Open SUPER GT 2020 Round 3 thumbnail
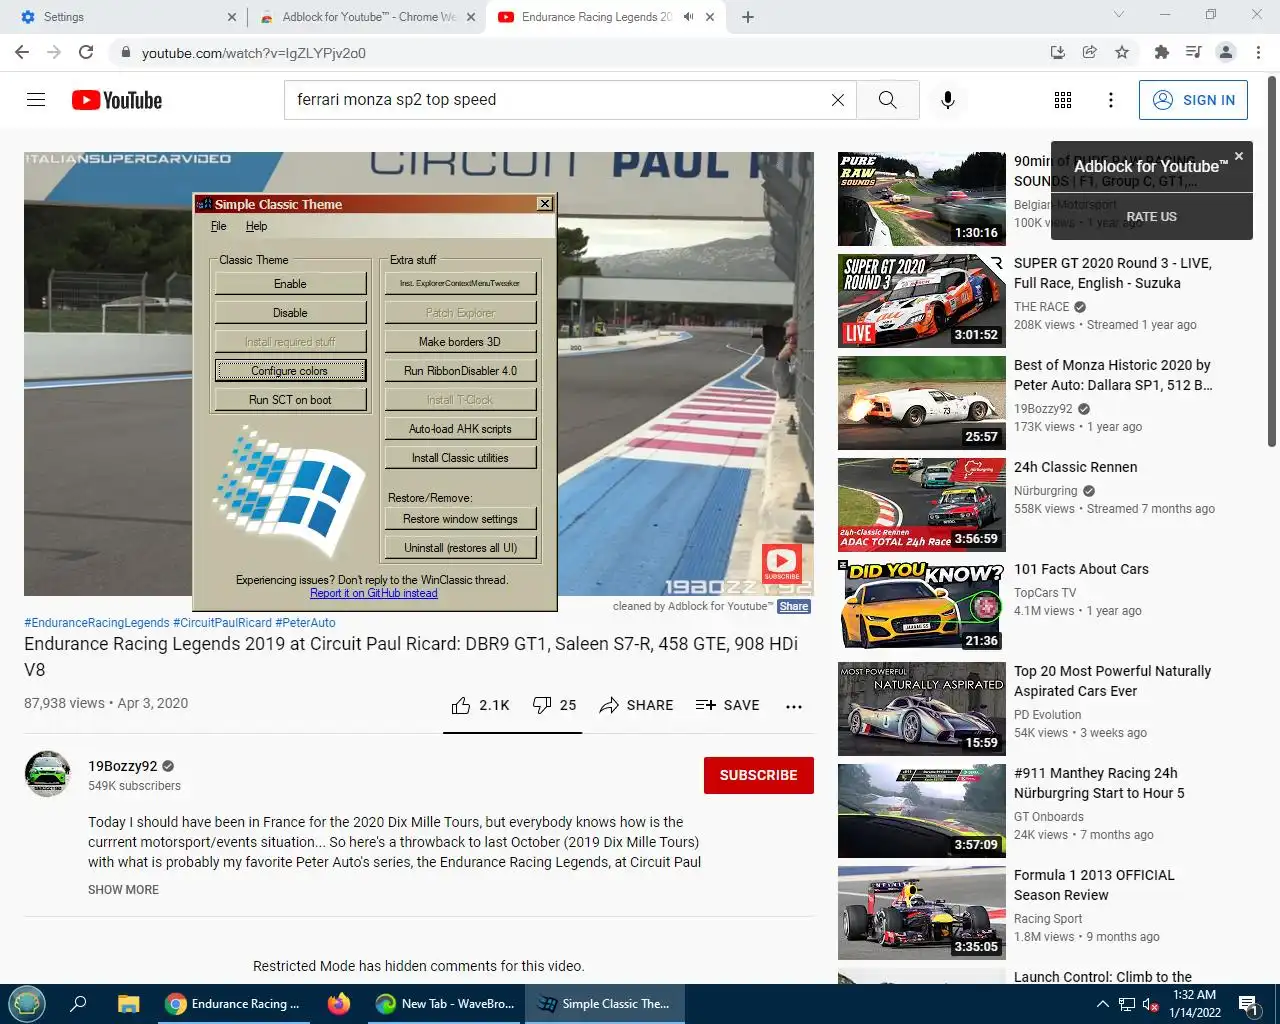 click(922, 301)
